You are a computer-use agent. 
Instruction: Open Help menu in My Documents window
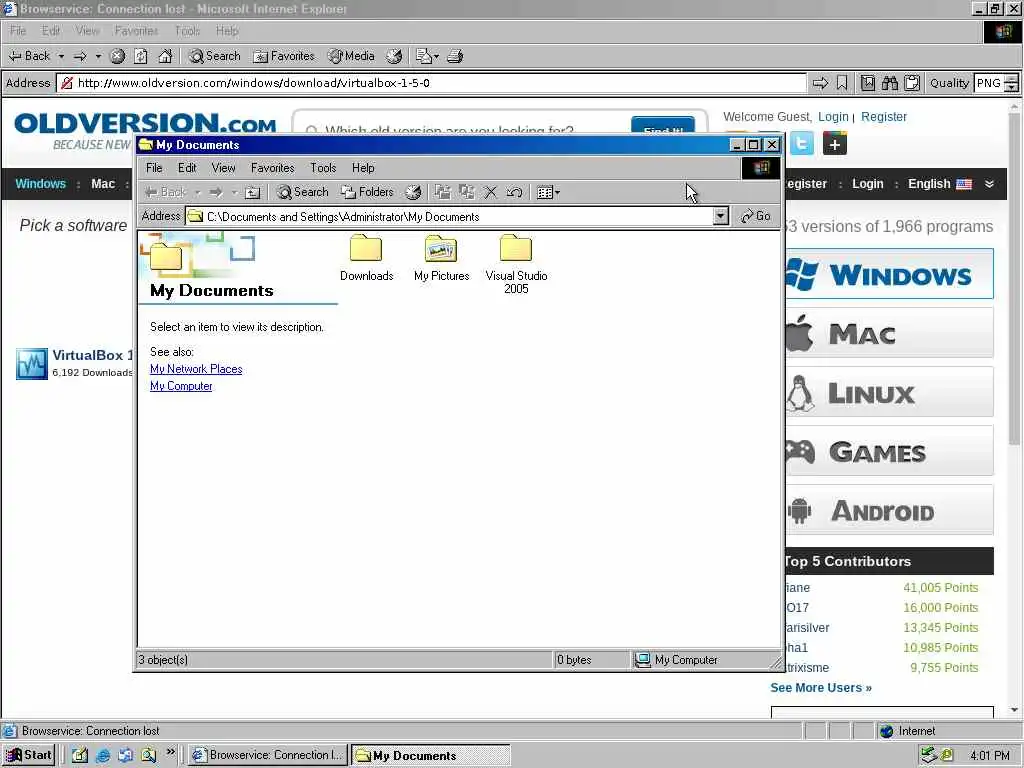click(x=363, y=168)
